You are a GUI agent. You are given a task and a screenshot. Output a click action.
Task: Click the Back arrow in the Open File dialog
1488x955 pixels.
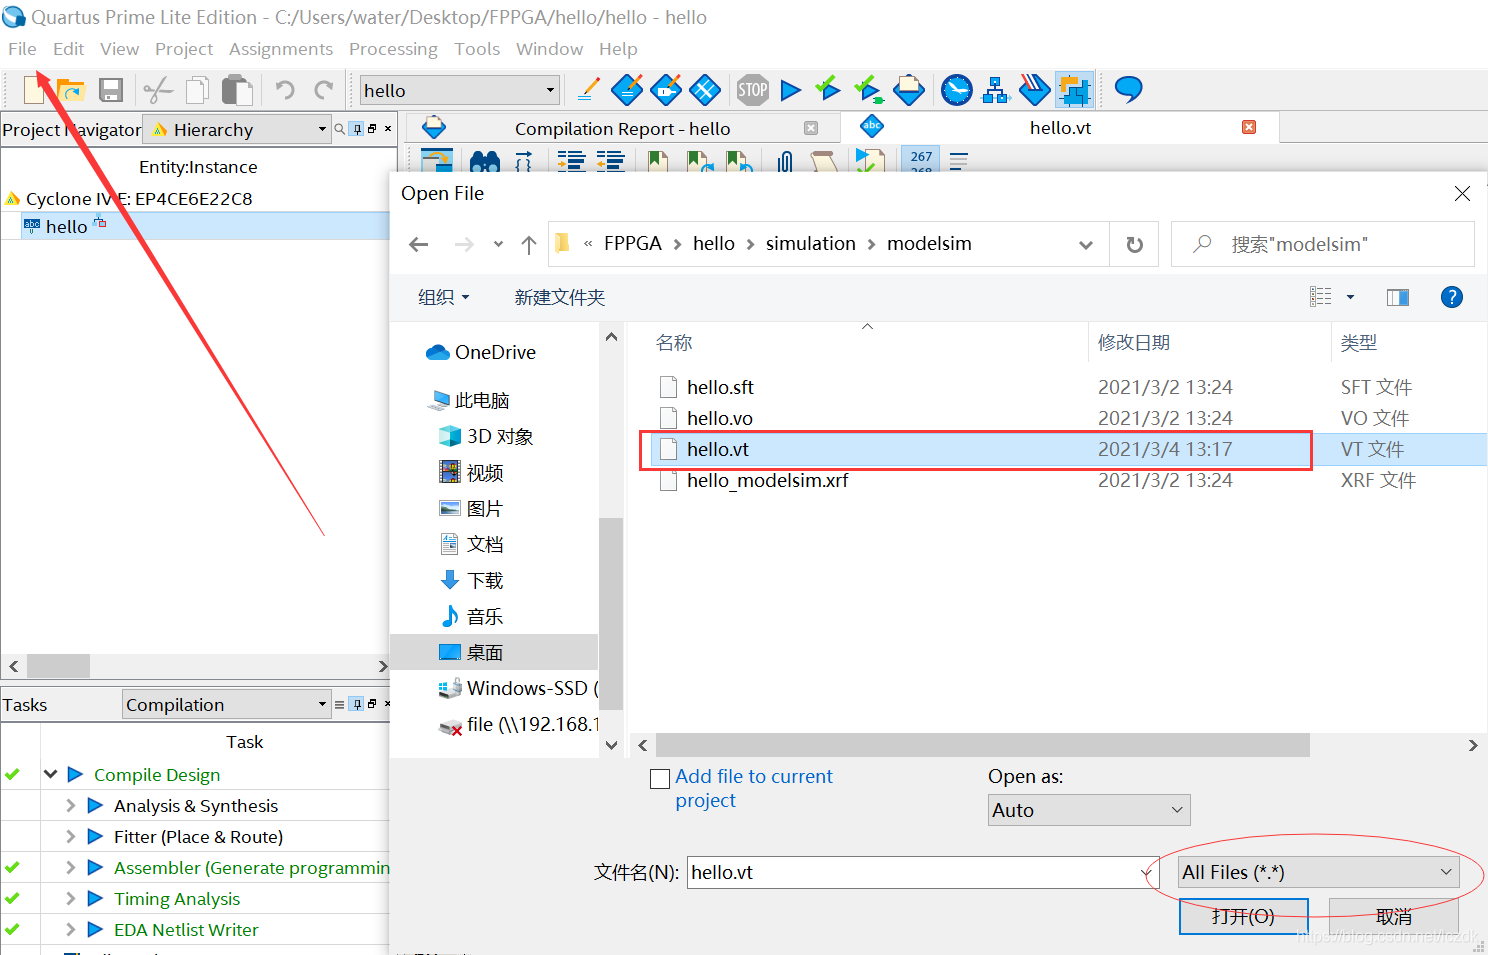point(419,244)
